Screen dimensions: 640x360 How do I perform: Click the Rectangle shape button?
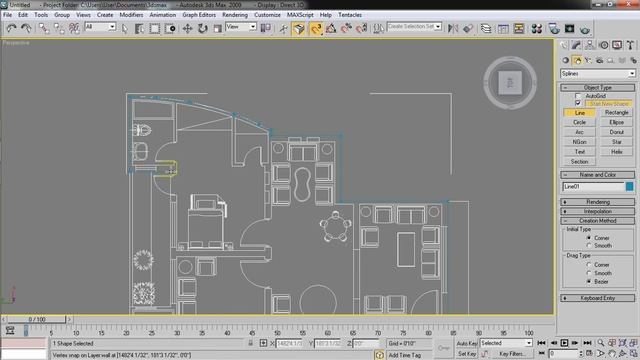coord(617,112)
